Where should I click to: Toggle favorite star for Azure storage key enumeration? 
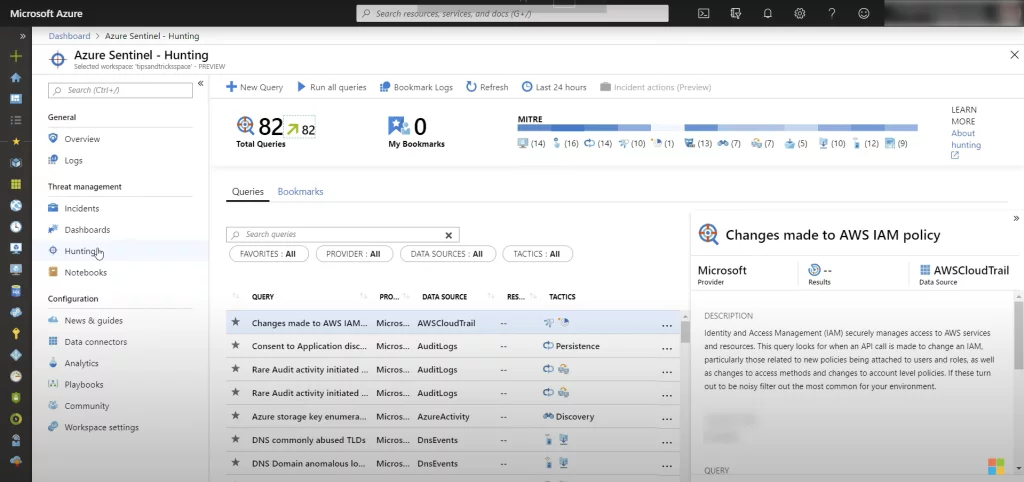click(236, 417)
